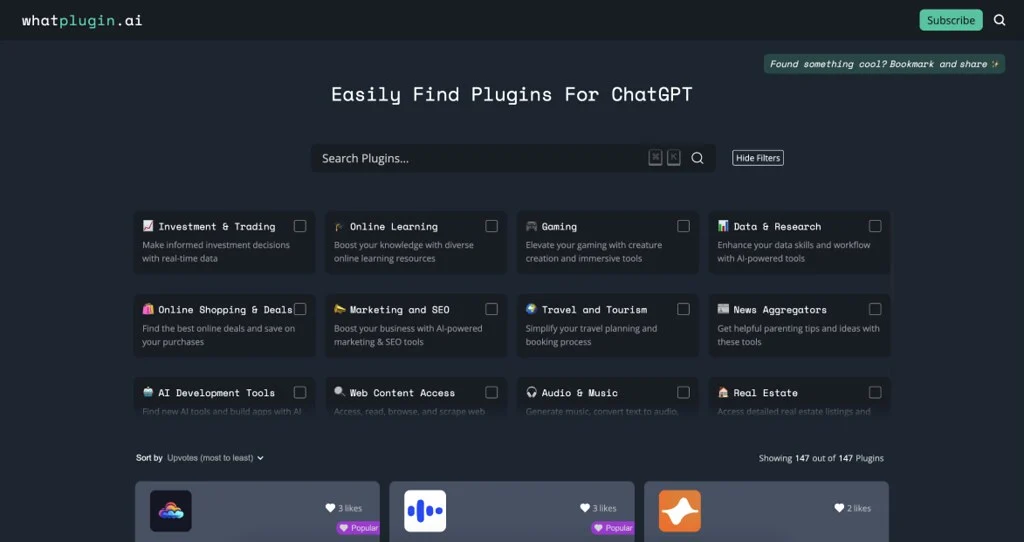
Task: Click the Search Plugins input field
Action: pos(480,158)
